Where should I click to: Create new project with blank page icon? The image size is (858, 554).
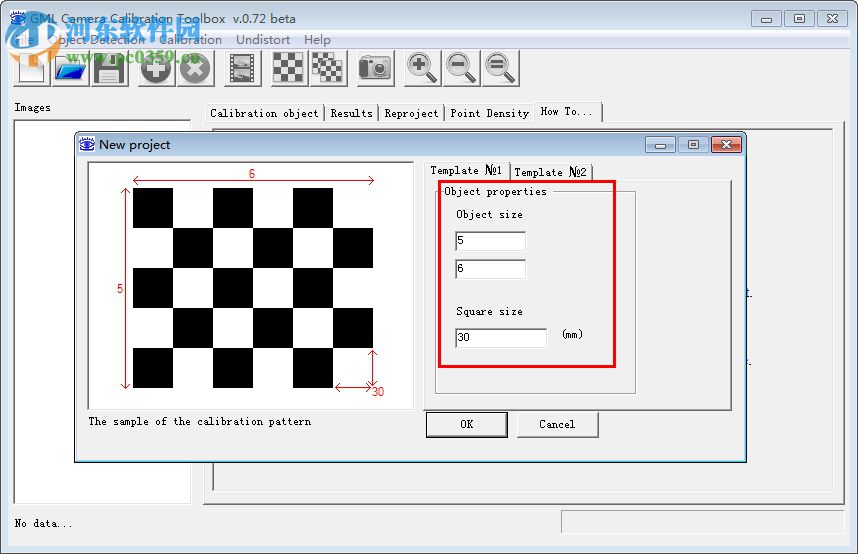[32, 69]
